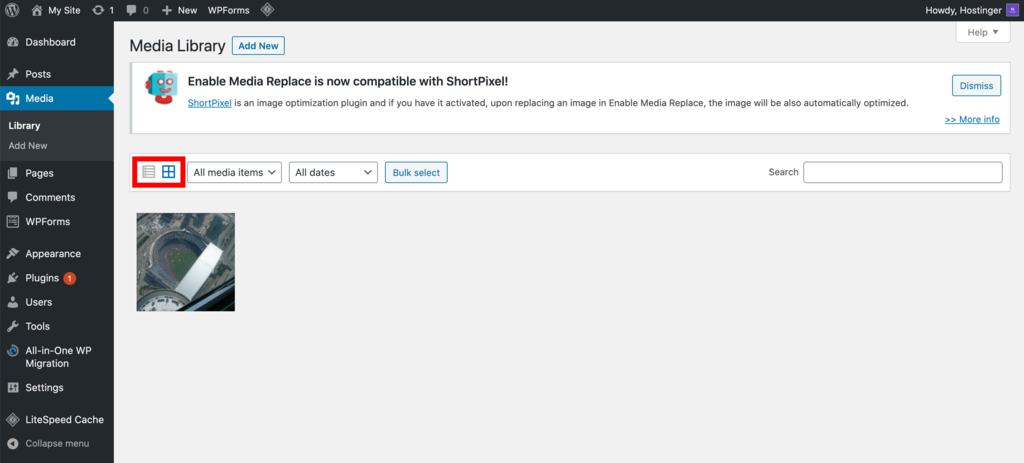Open the Tools menu
Screen dimensions: 1024x463
pyautogui.click(x=38, y=326)
